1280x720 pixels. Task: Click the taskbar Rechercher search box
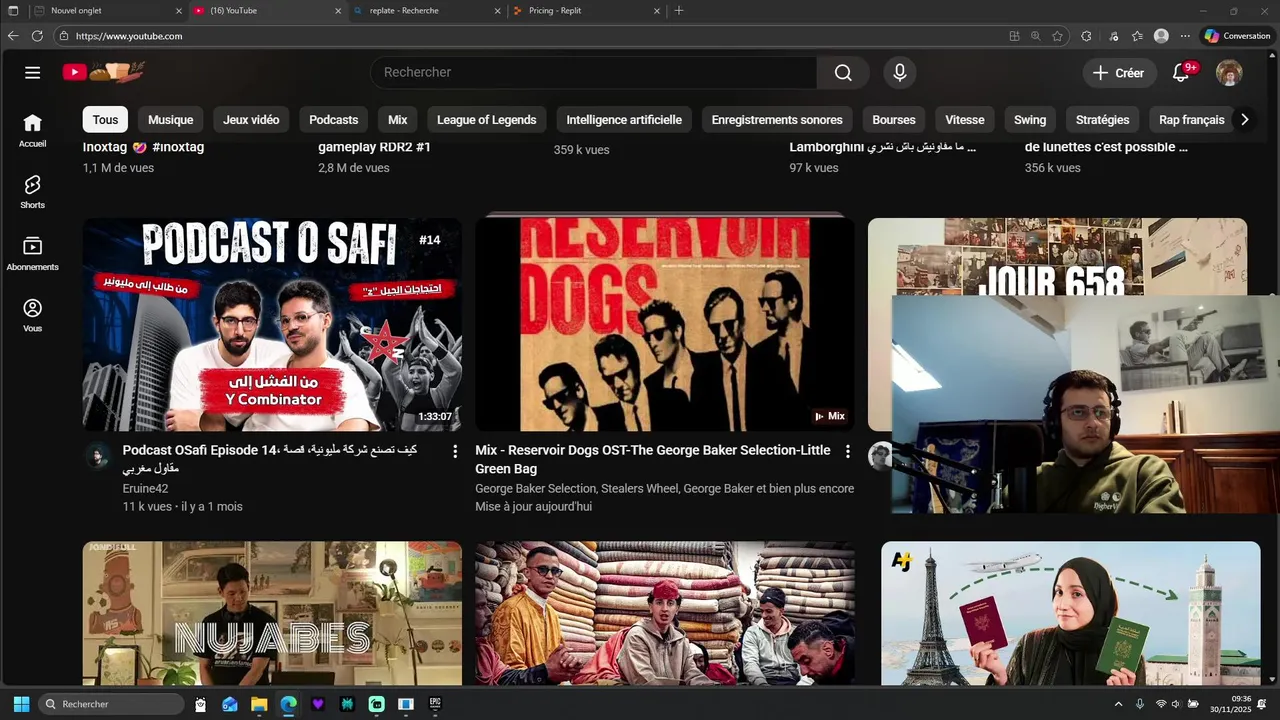111,704
